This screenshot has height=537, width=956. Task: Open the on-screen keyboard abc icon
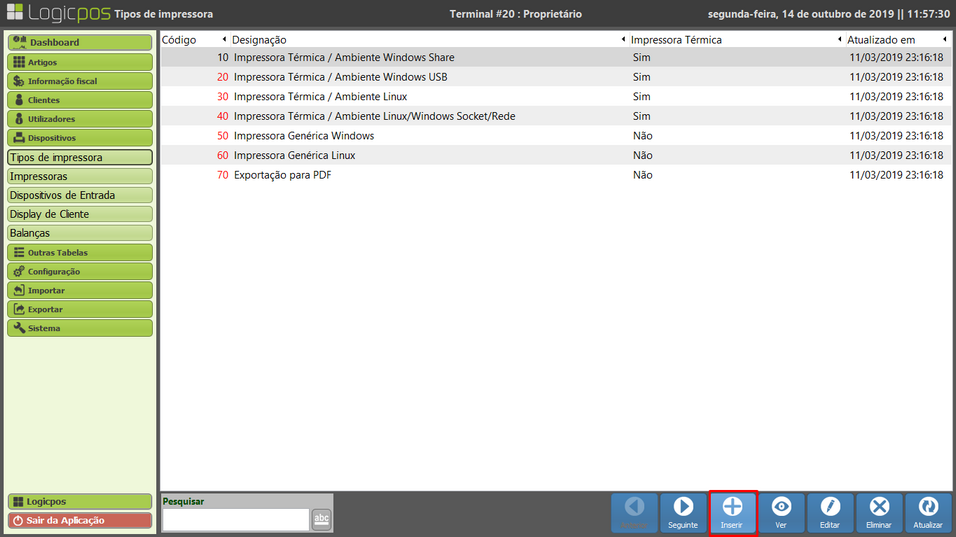321,518
